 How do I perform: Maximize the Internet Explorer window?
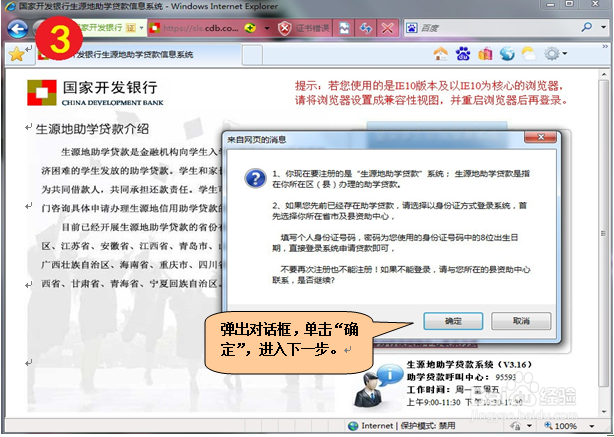pos(570,4)
